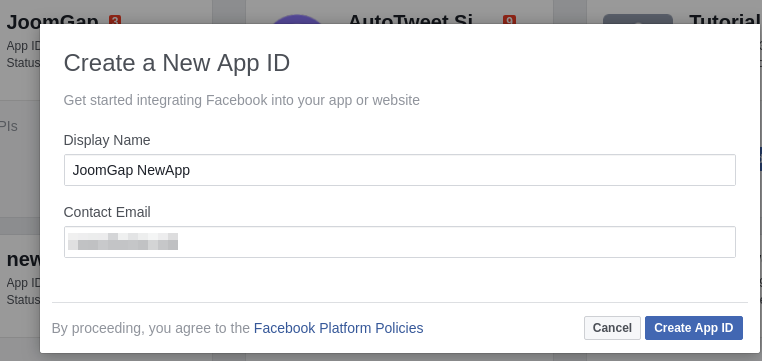Click the red notification badge 9 beside AutoTweet
This screenshot has width=762, height=361.
pyautogui.click(x=509, y=20)
